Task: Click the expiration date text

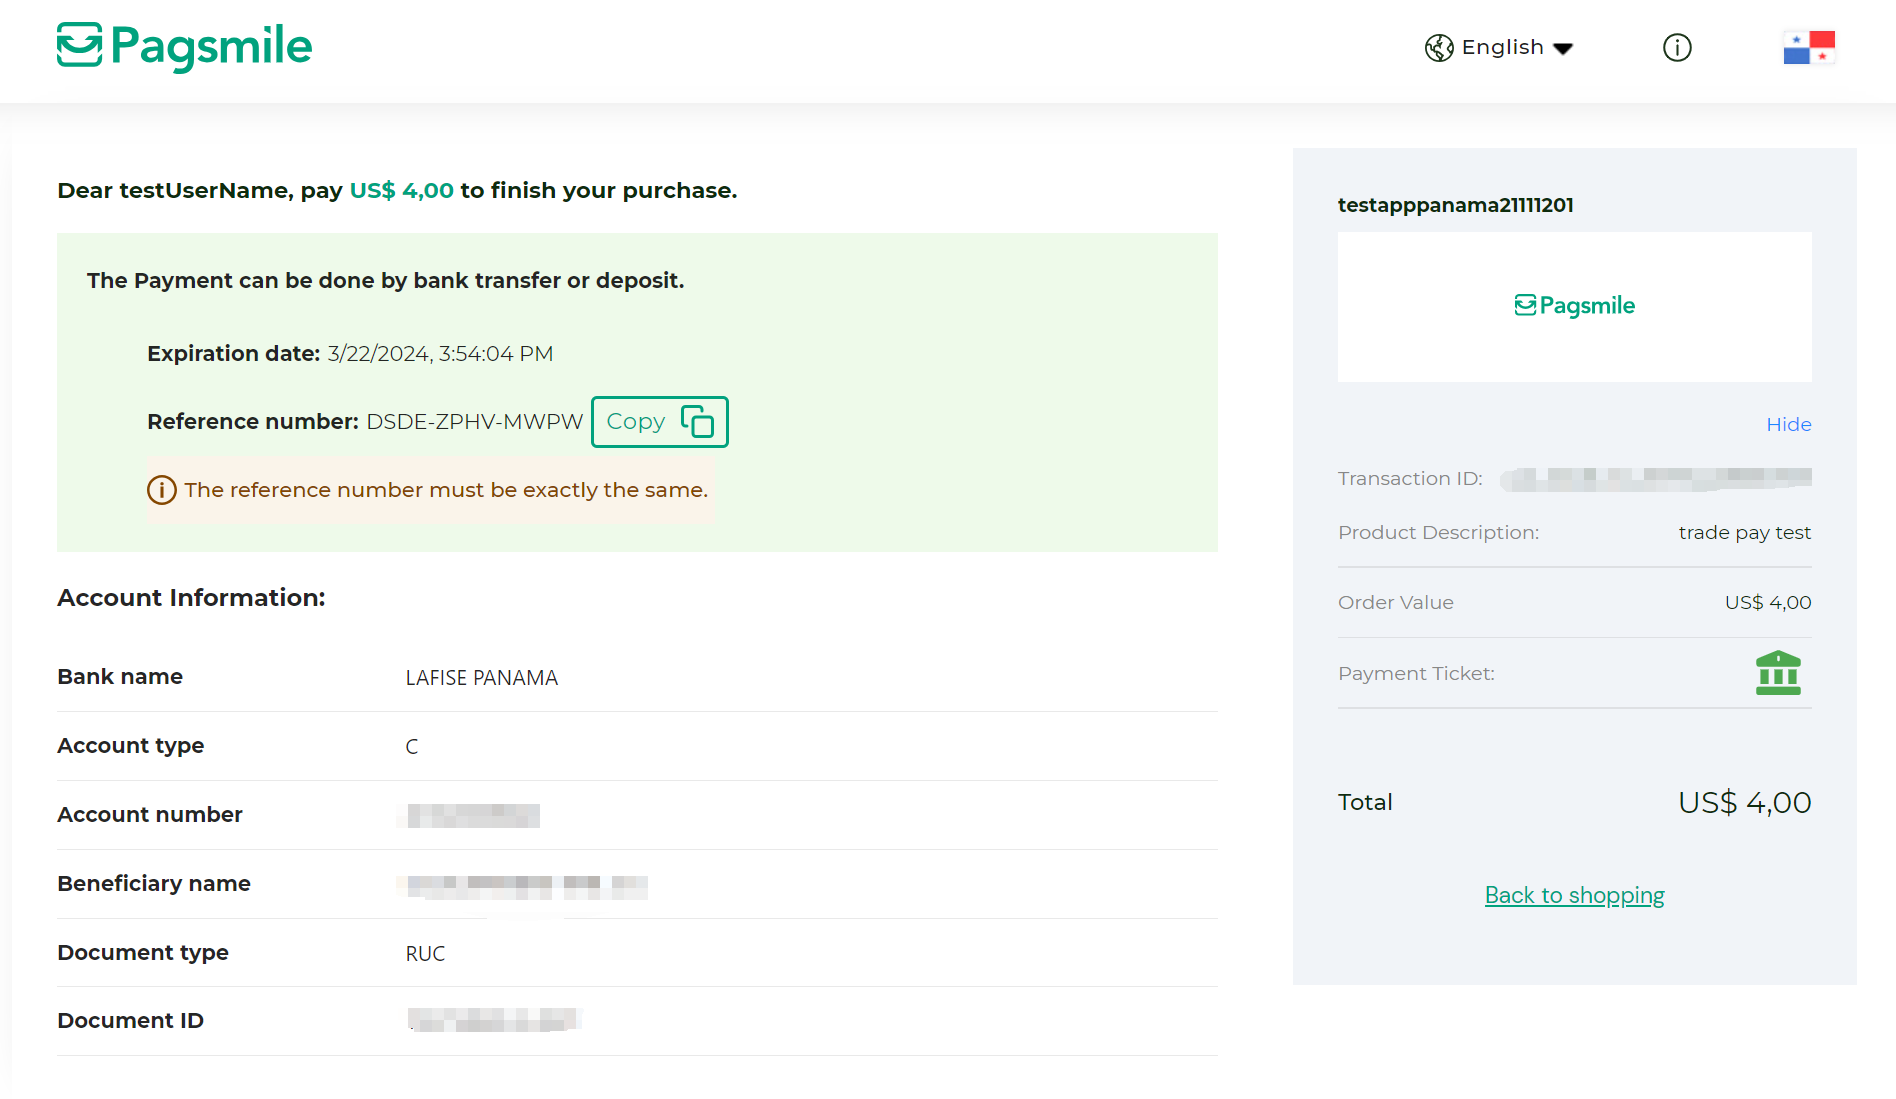Action: click(440, 354)
